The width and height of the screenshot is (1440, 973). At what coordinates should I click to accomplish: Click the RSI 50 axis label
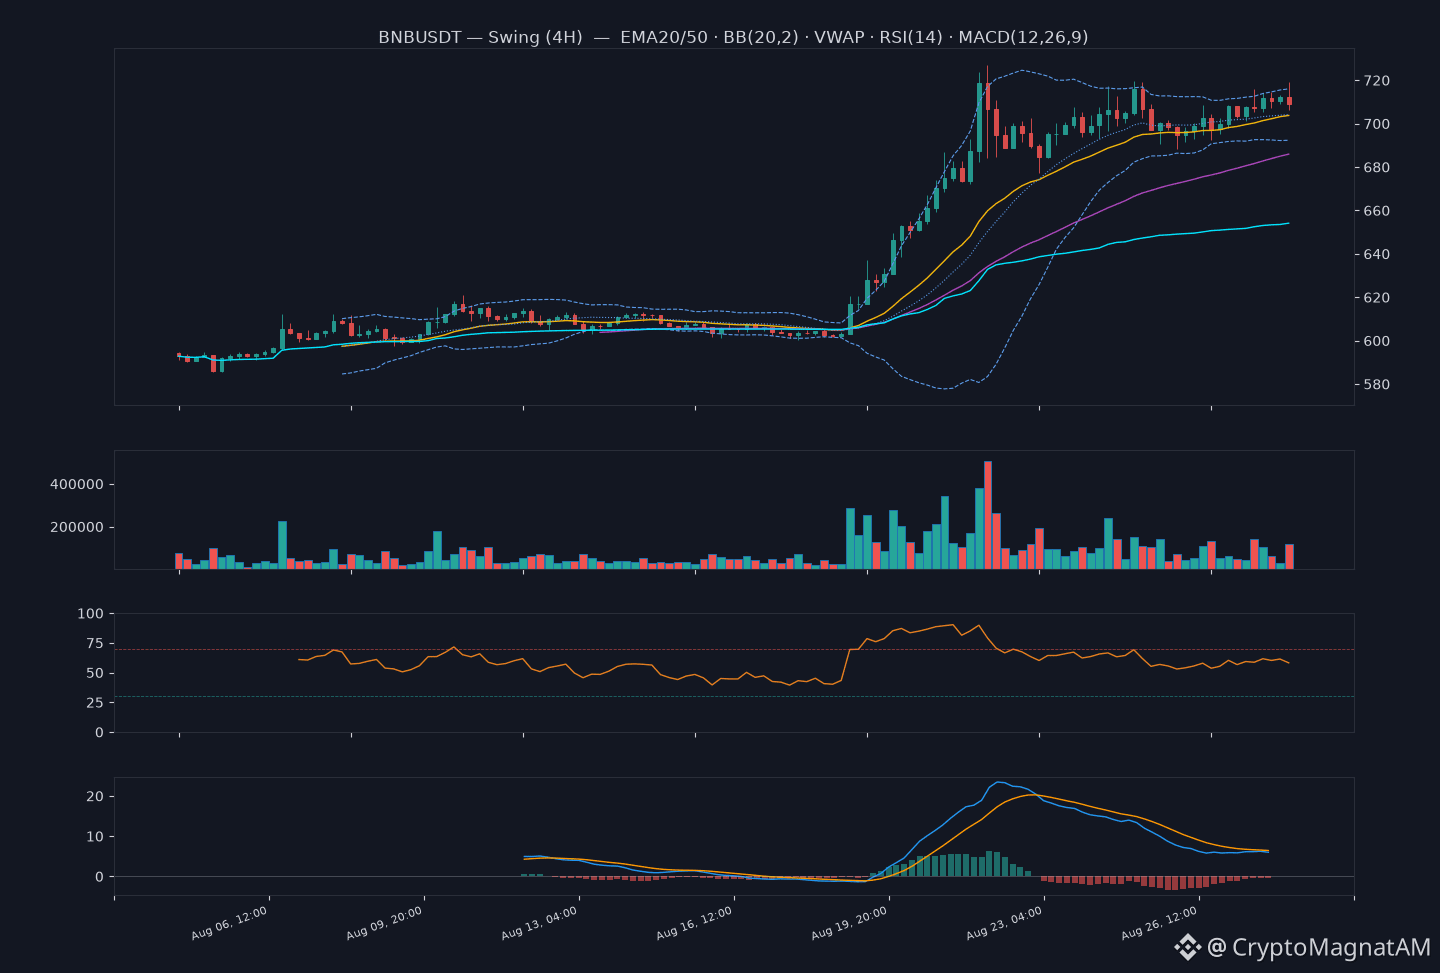pyautogui.click(x=95, y=673)
